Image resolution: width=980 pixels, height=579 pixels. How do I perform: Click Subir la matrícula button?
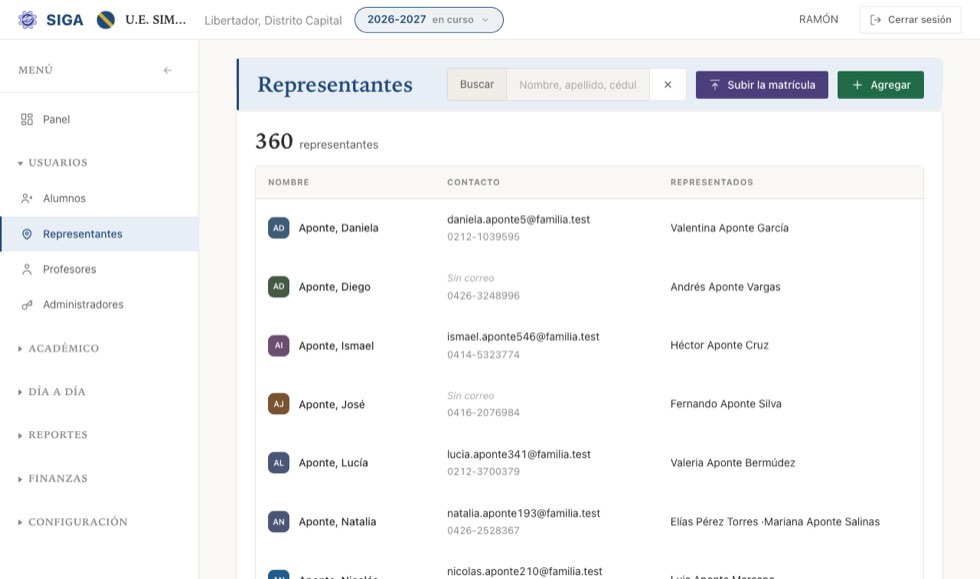point(762,85)
